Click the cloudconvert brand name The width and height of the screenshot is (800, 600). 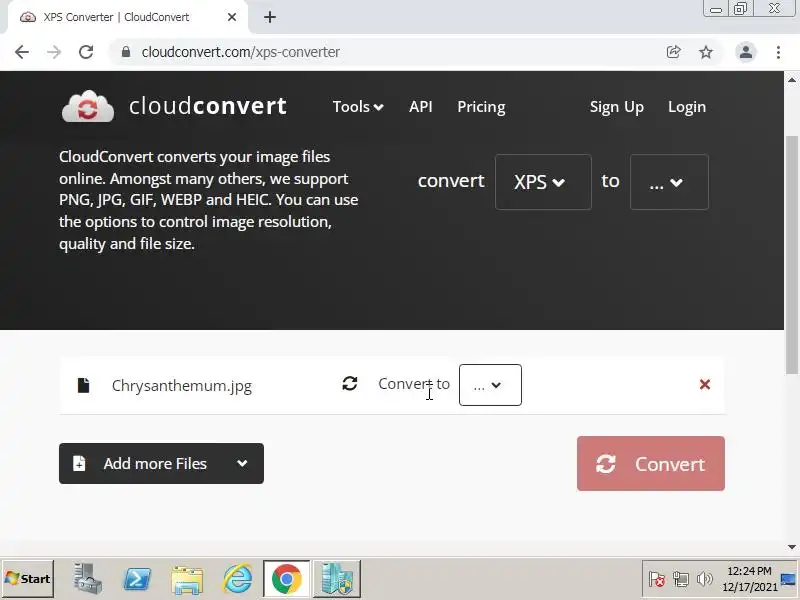coord(208,106)
